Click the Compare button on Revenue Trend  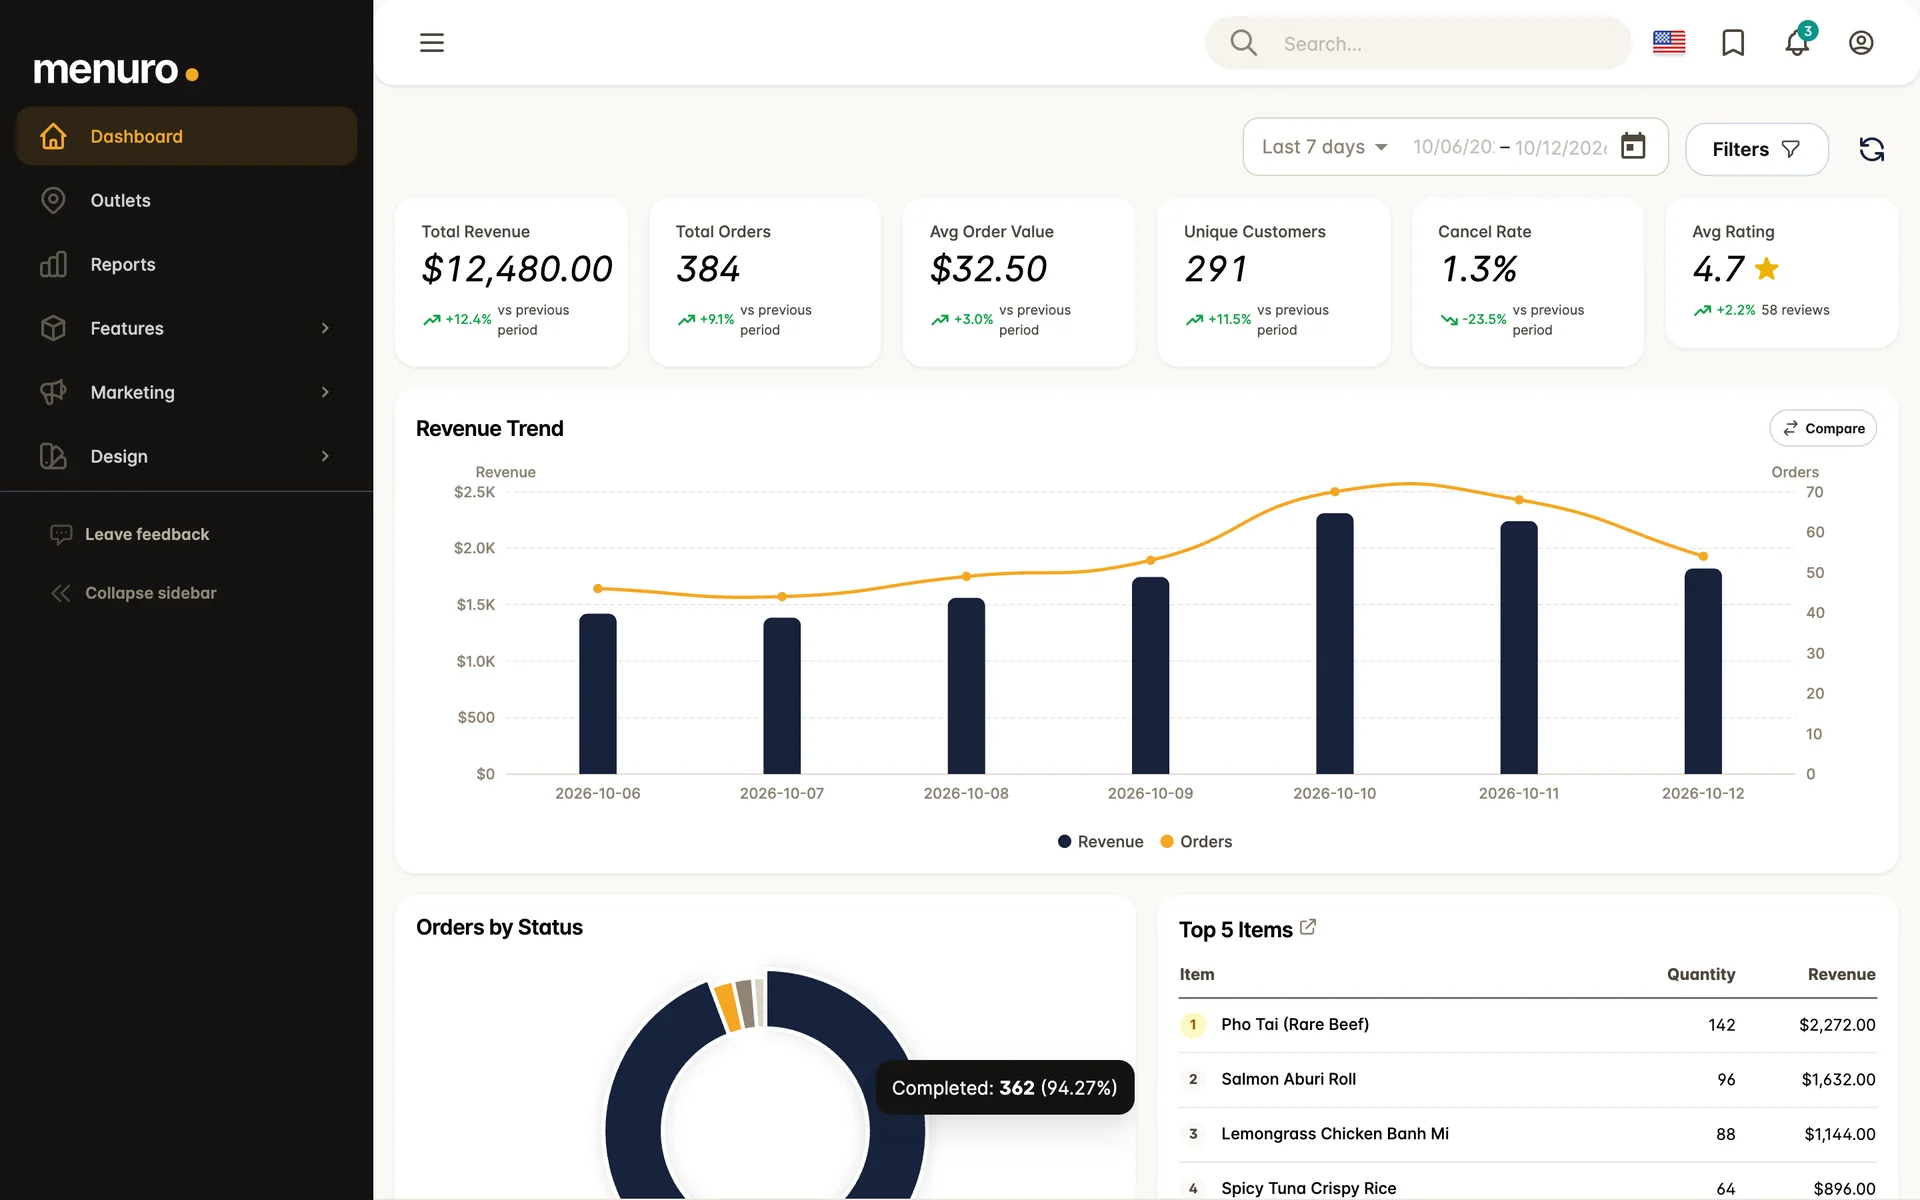pyautogui.click(x=1822, y=428)
